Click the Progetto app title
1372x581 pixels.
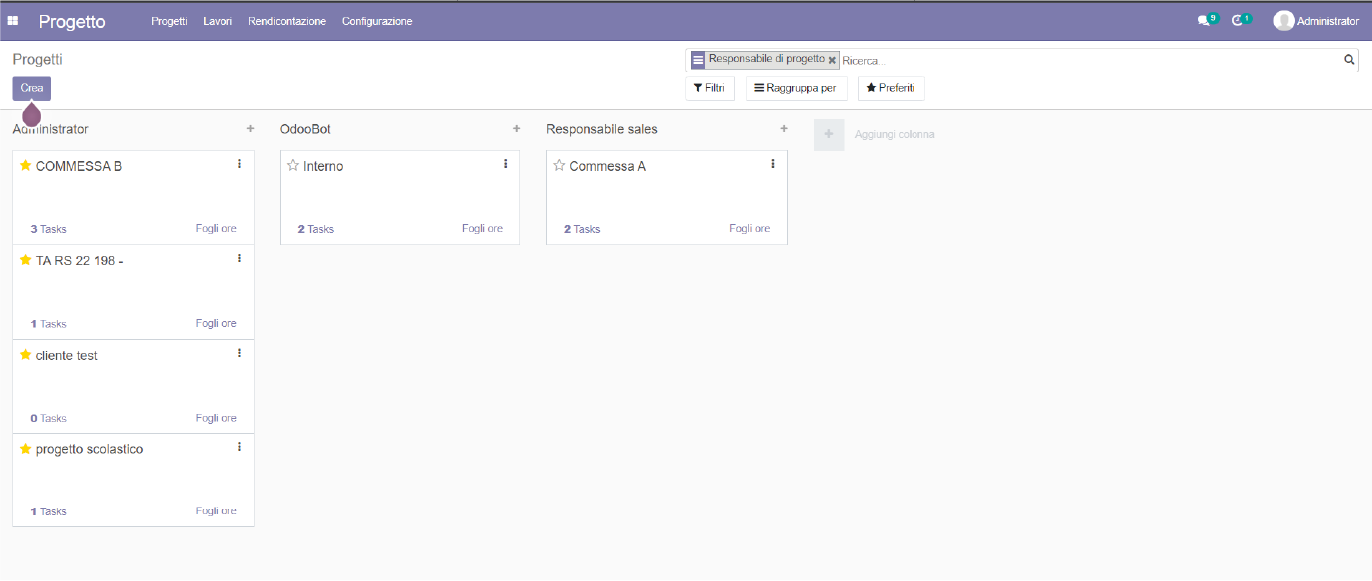coord(72,21)
